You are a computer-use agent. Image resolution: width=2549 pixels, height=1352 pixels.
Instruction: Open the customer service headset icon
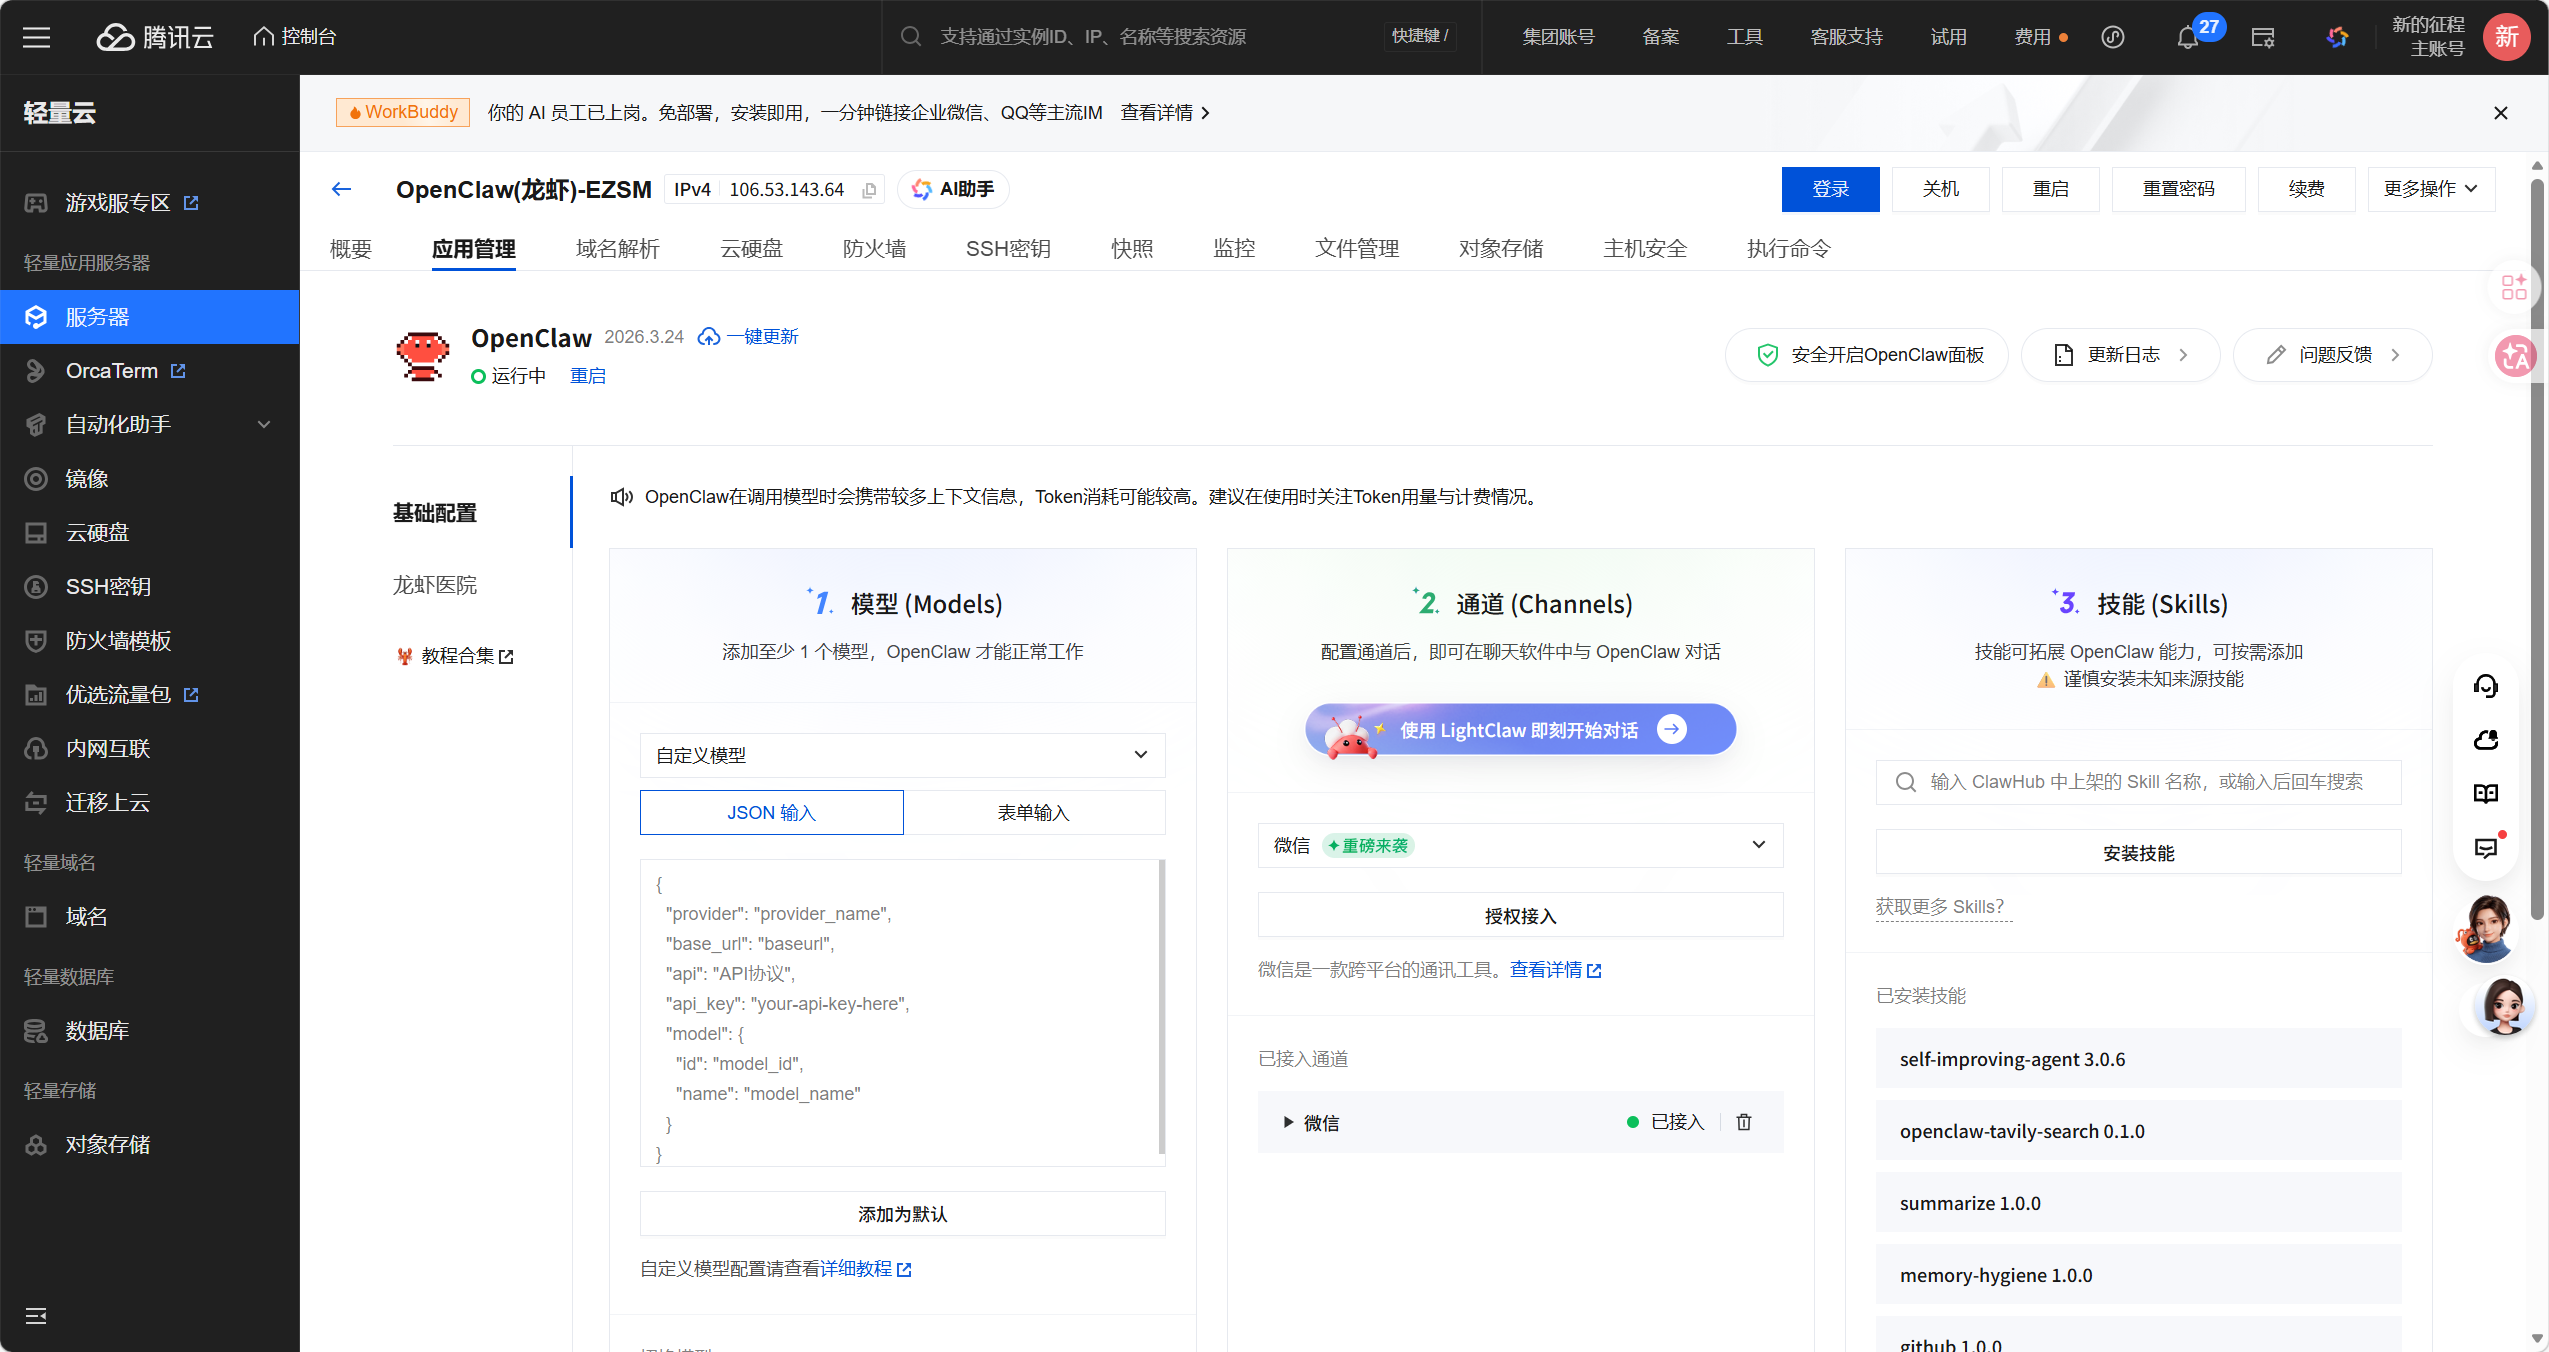tap(2486, 686)
